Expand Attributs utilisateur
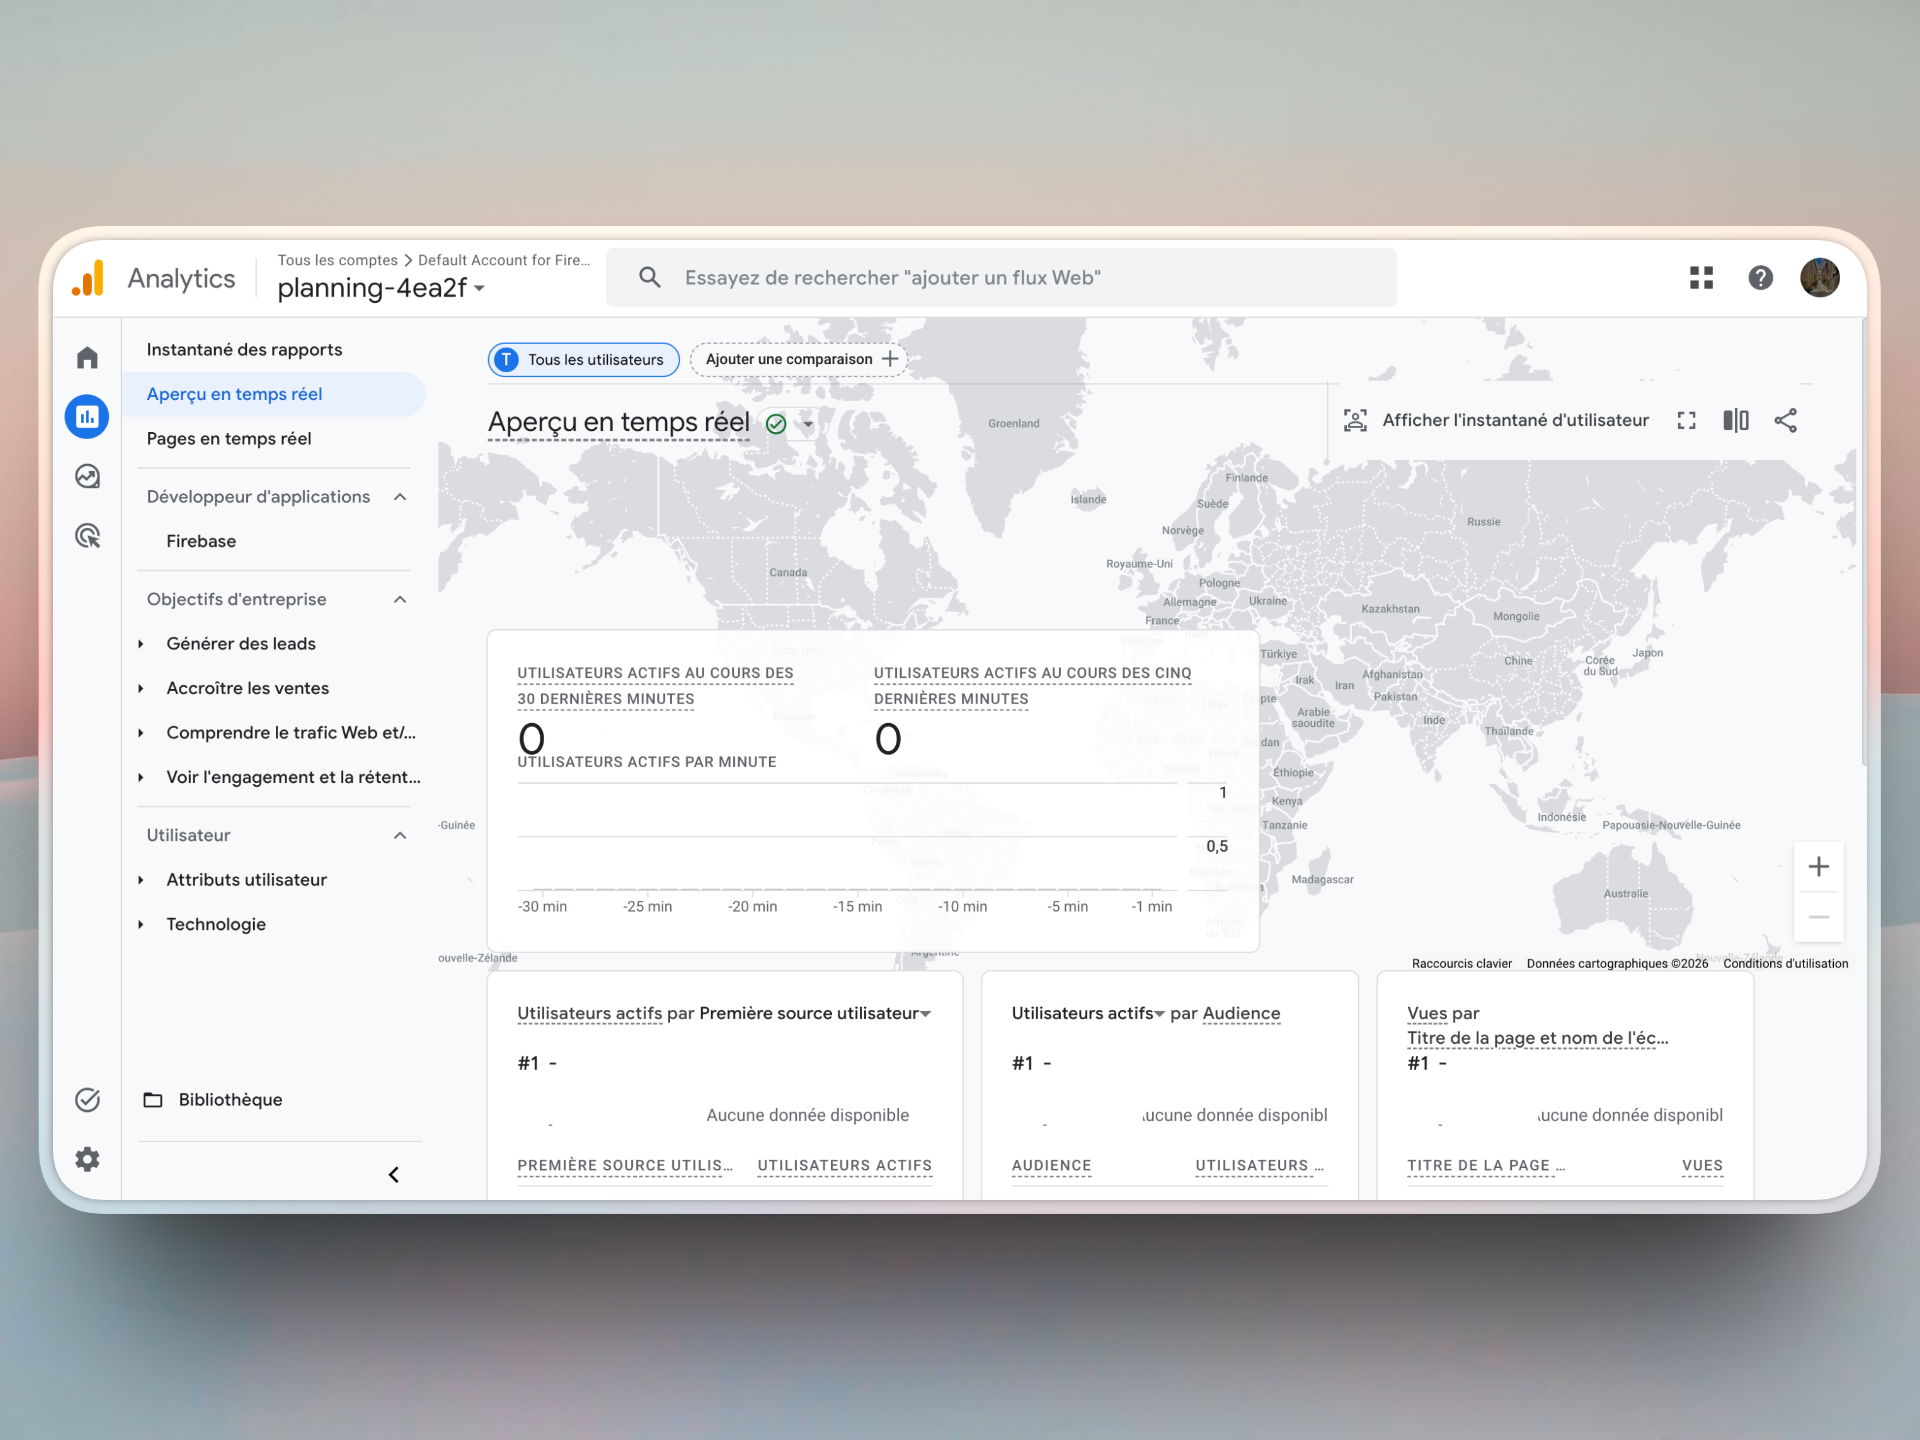 pos(141,880)
